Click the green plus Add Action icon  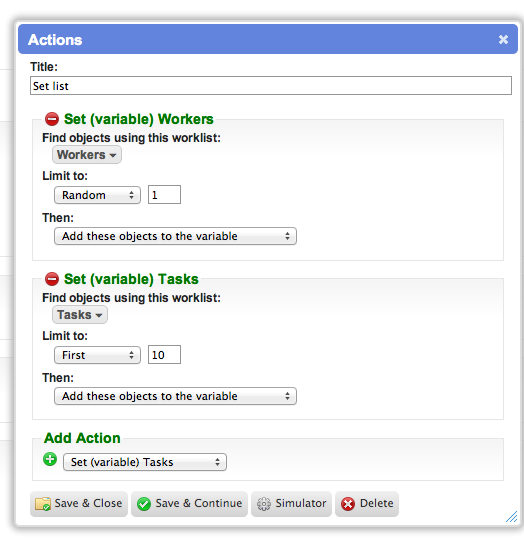pyautogui.click(x=50, y=459)
